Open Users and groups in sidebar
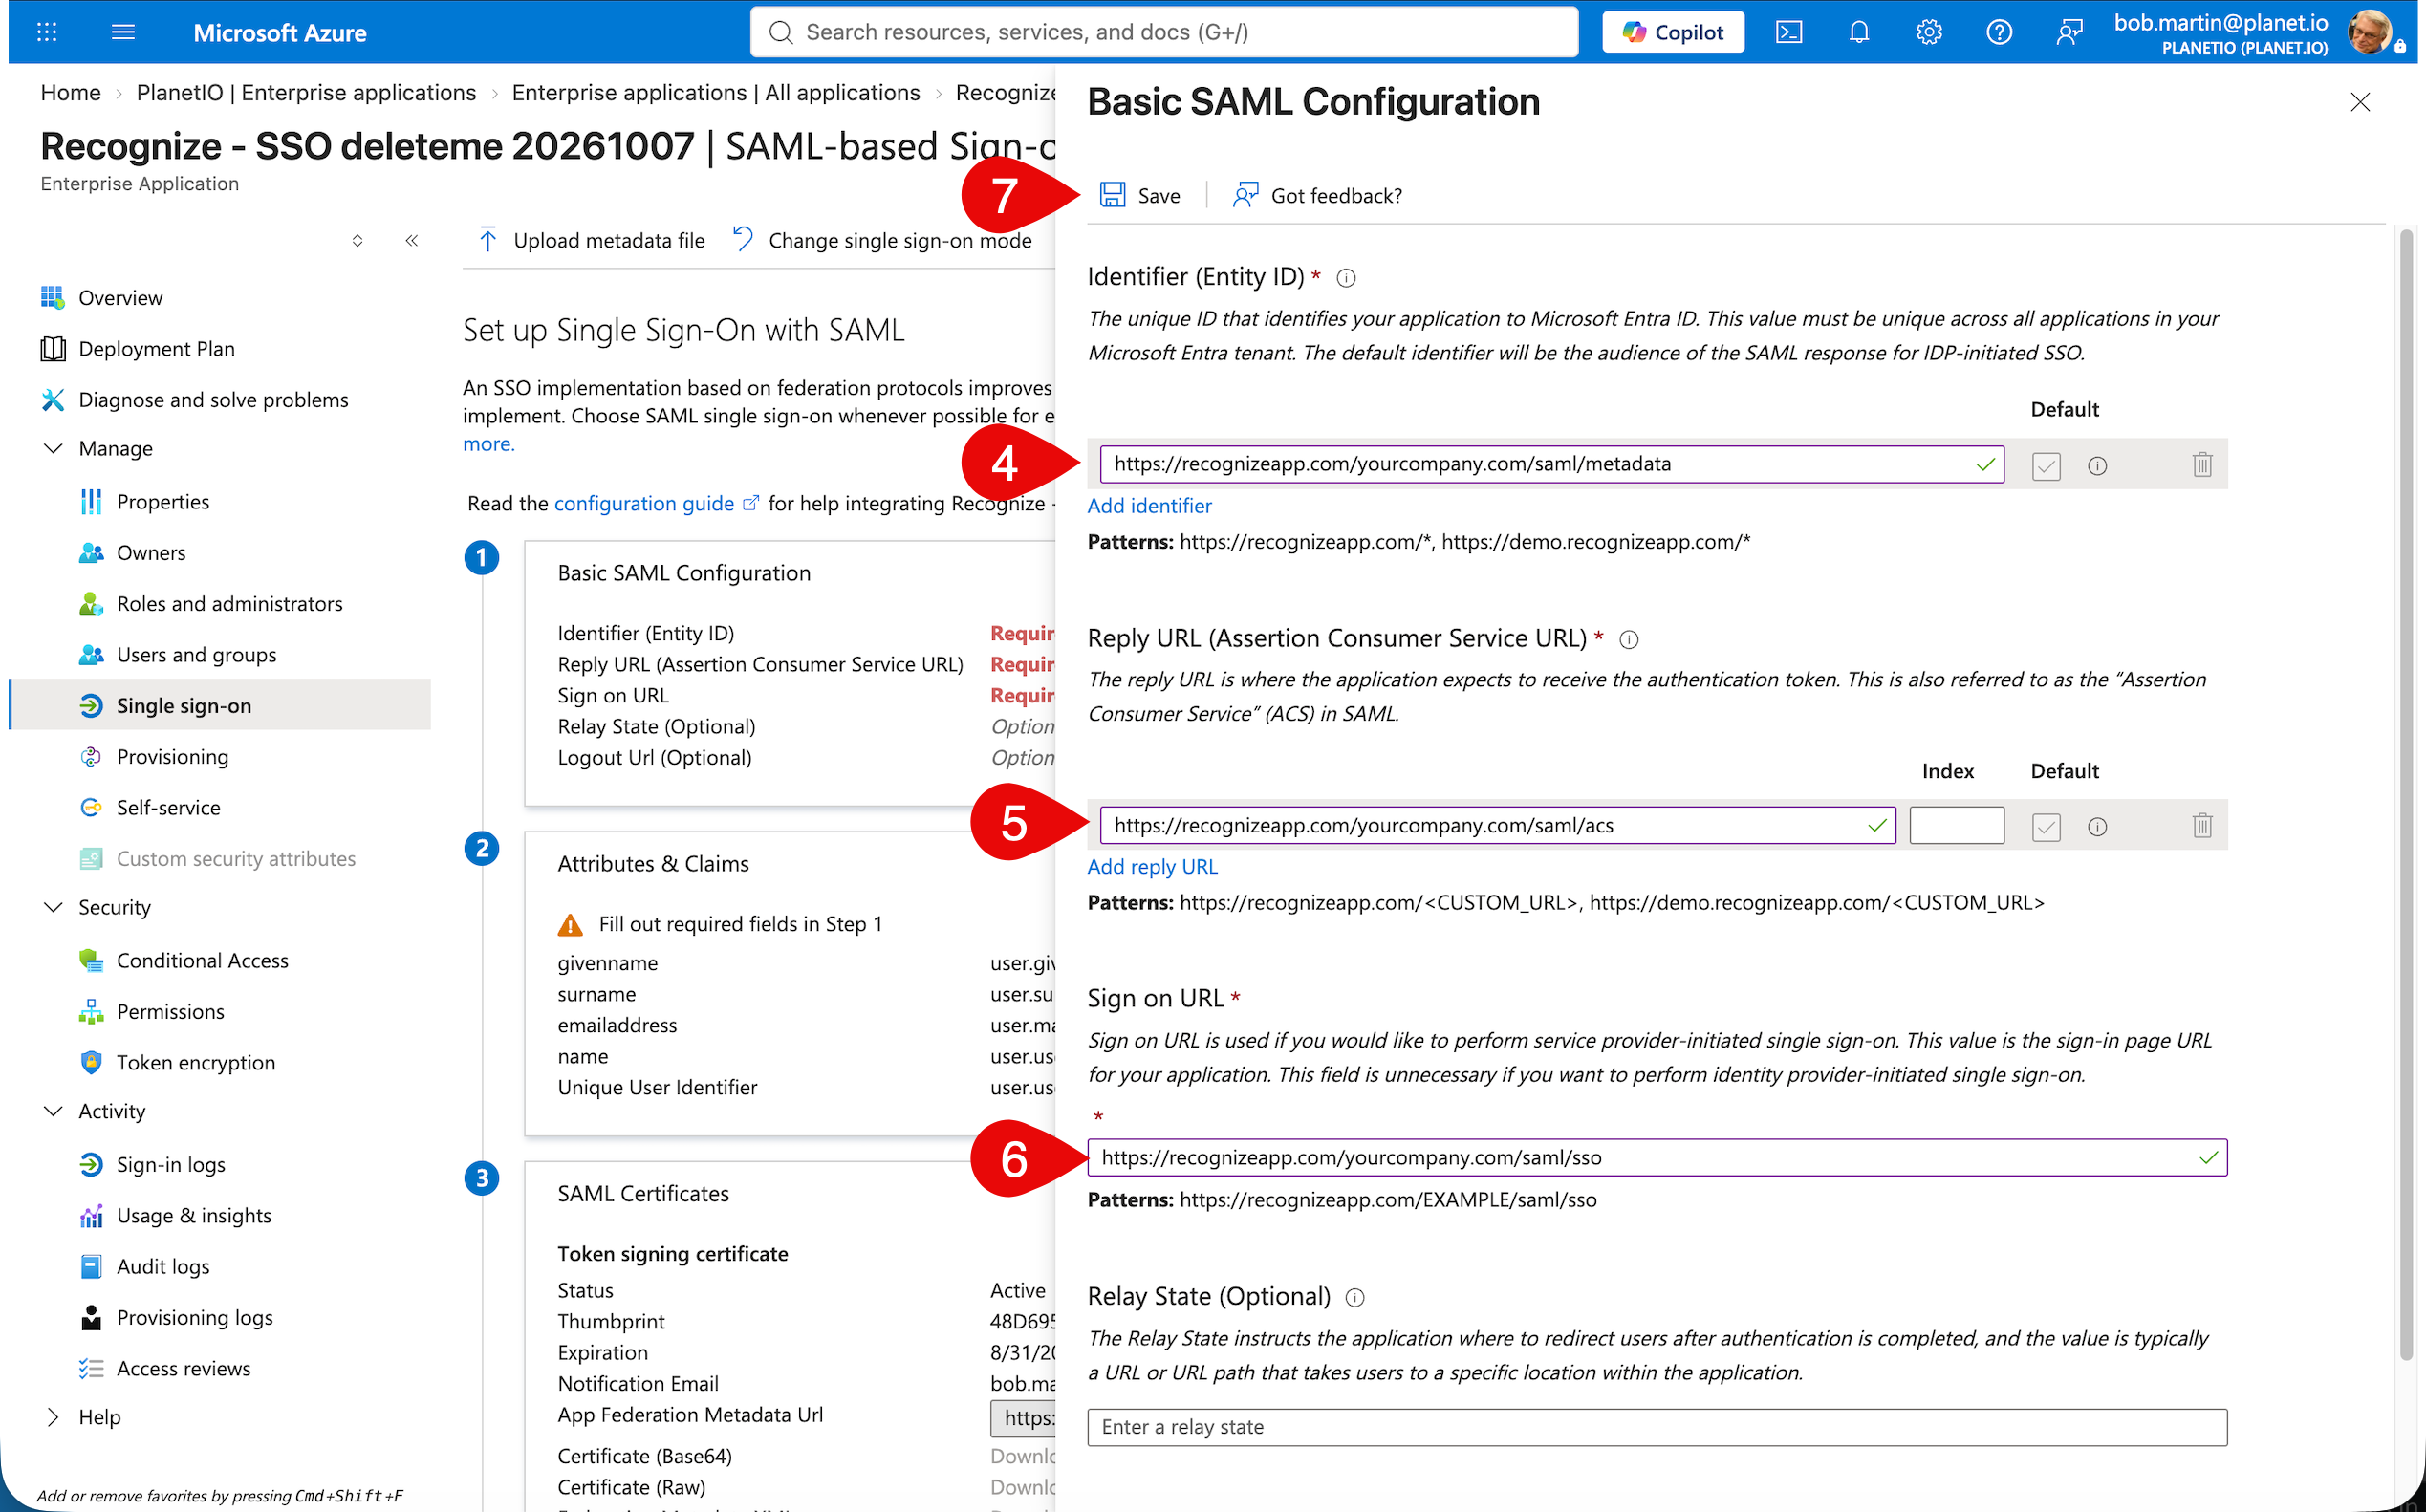The width and height of the screenshot is (2426, 1512). [196, 655]
